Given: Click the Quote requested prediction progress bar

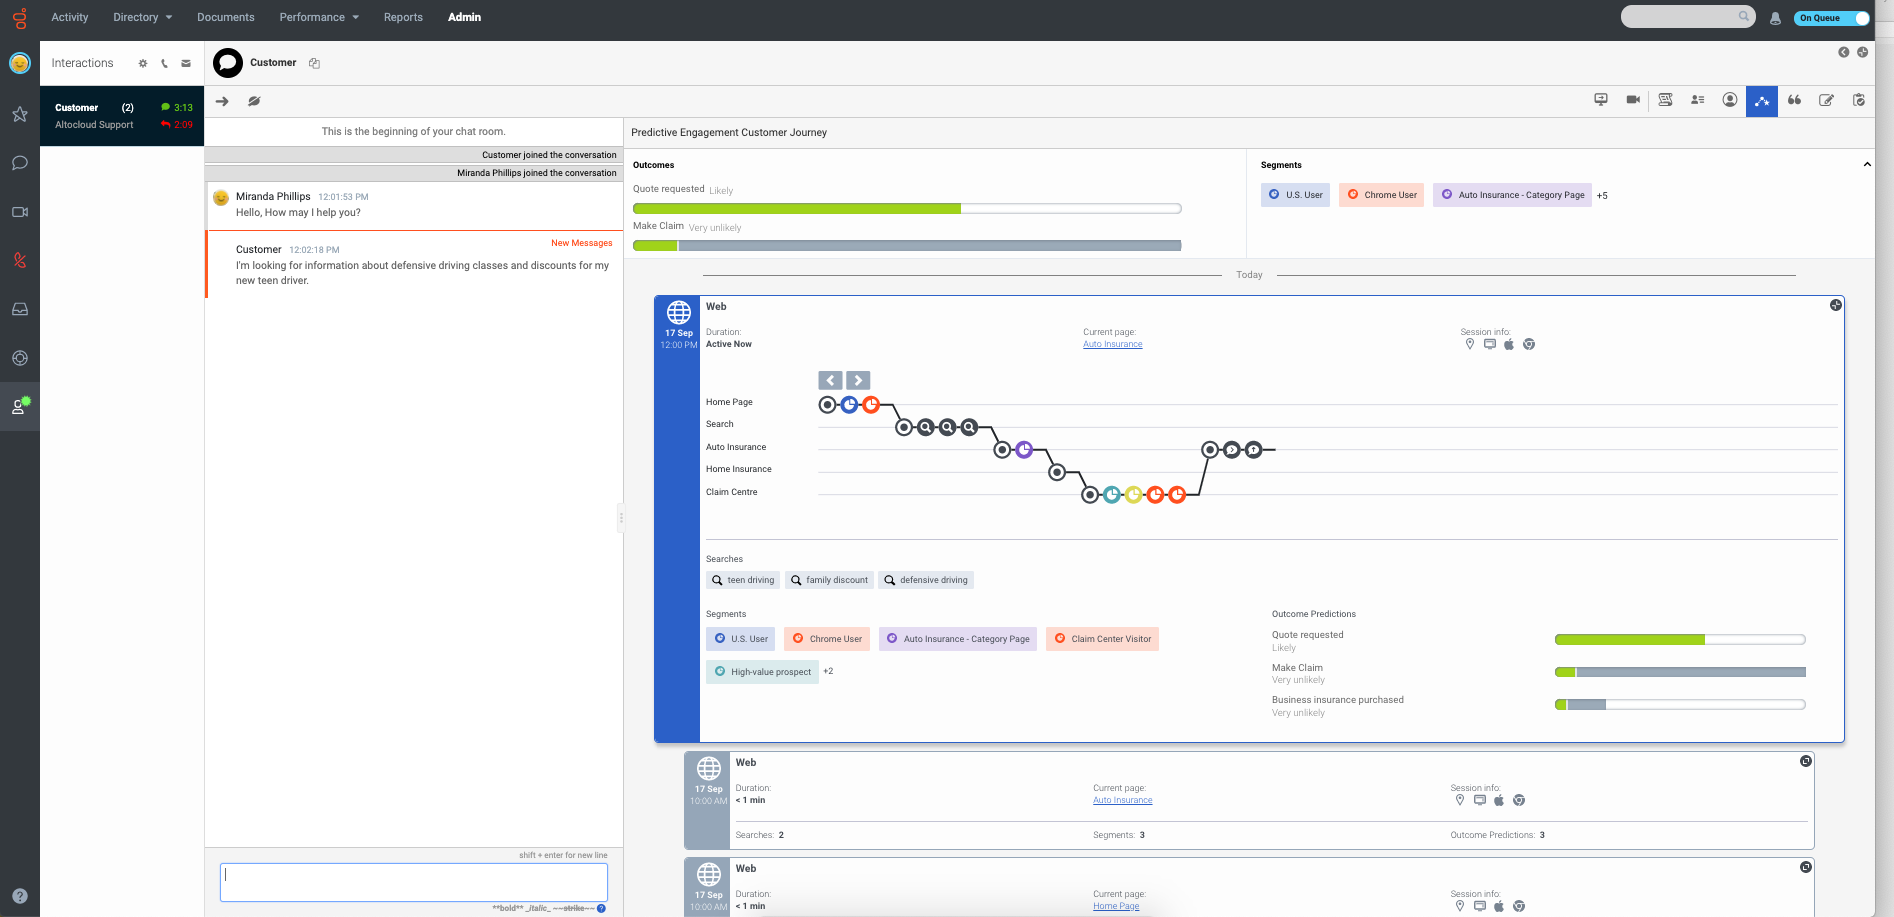Looking at the screenshot, I should pos(1678,639).
